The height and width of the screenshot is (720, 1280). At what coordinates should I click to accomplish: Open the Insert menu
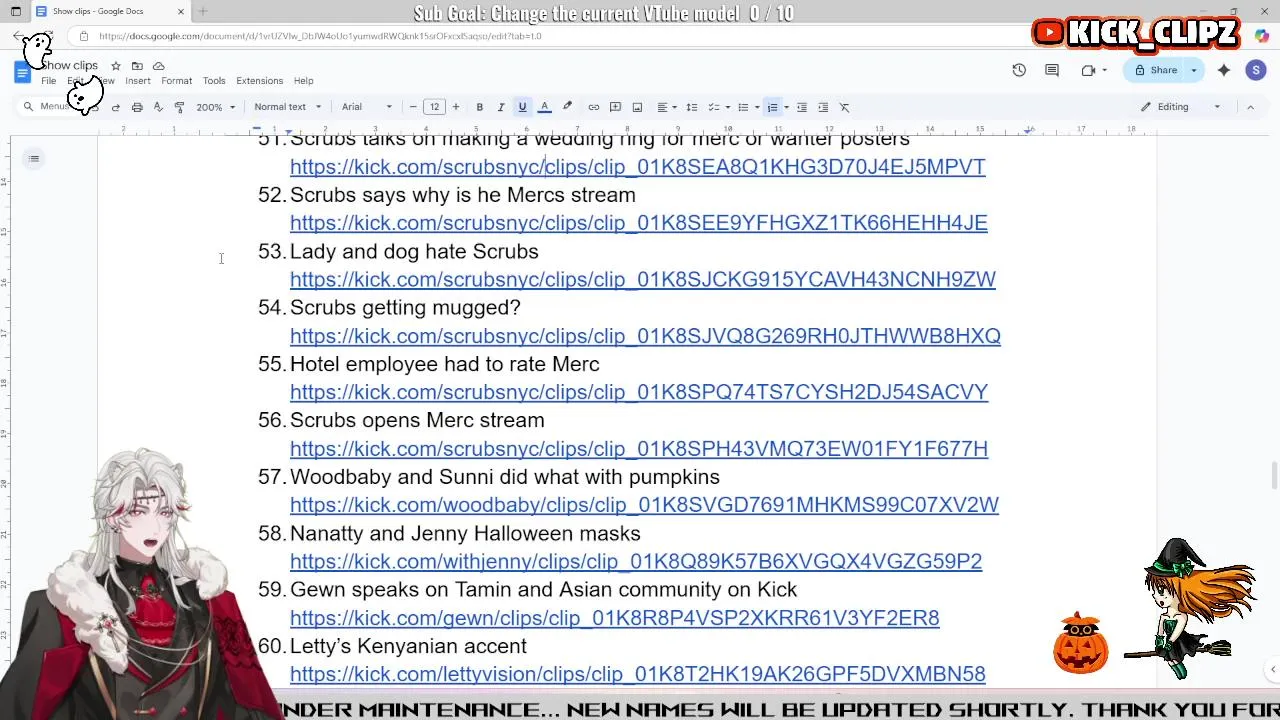(x=138, y=81)
